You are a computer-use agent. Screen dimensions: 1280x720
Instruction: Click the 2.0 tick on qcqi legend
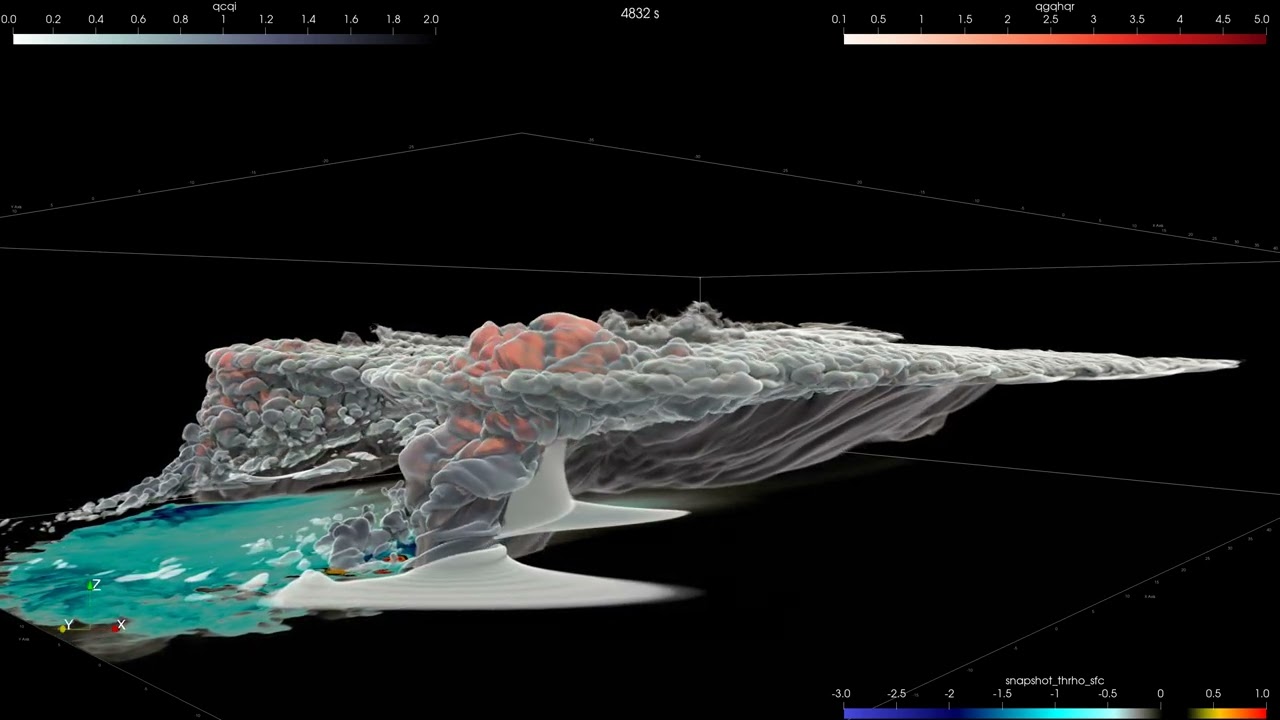tap(430, 19)
